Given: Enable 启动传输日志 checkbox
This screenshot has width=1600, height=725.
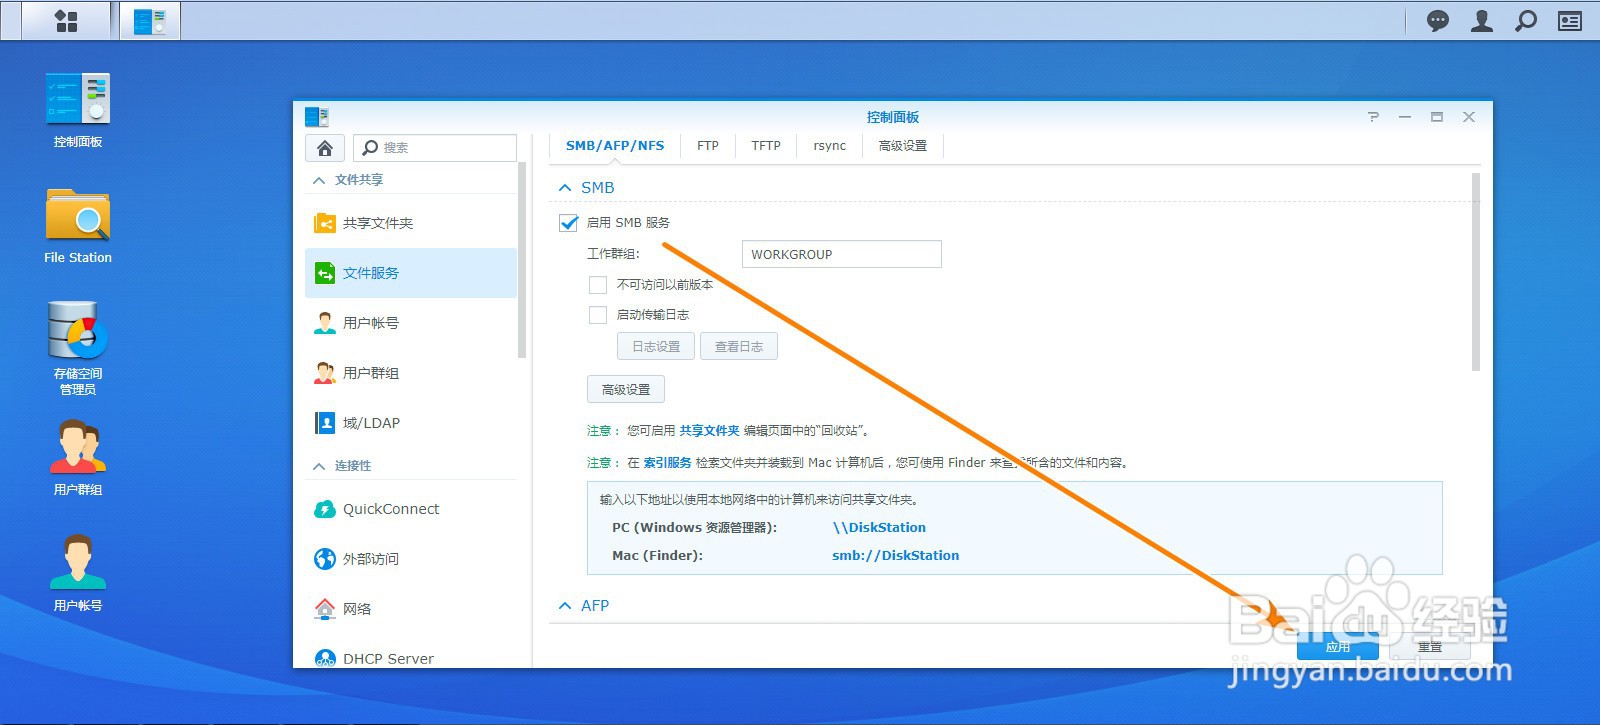Looking at the screenshot, I should pos(598,315).
